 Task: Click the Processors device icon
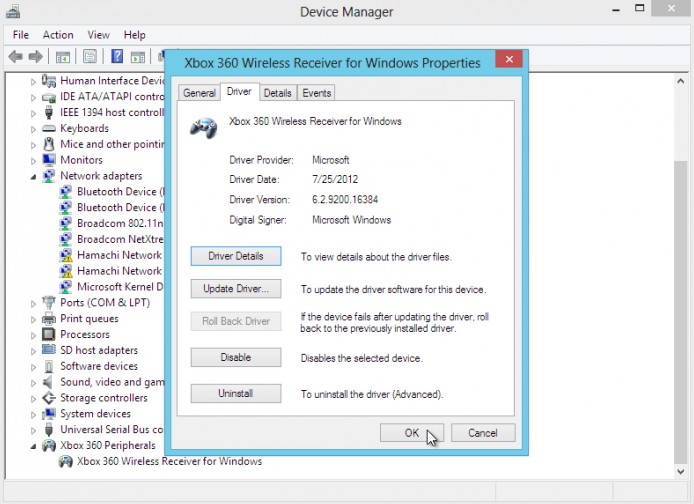(49, 334)
